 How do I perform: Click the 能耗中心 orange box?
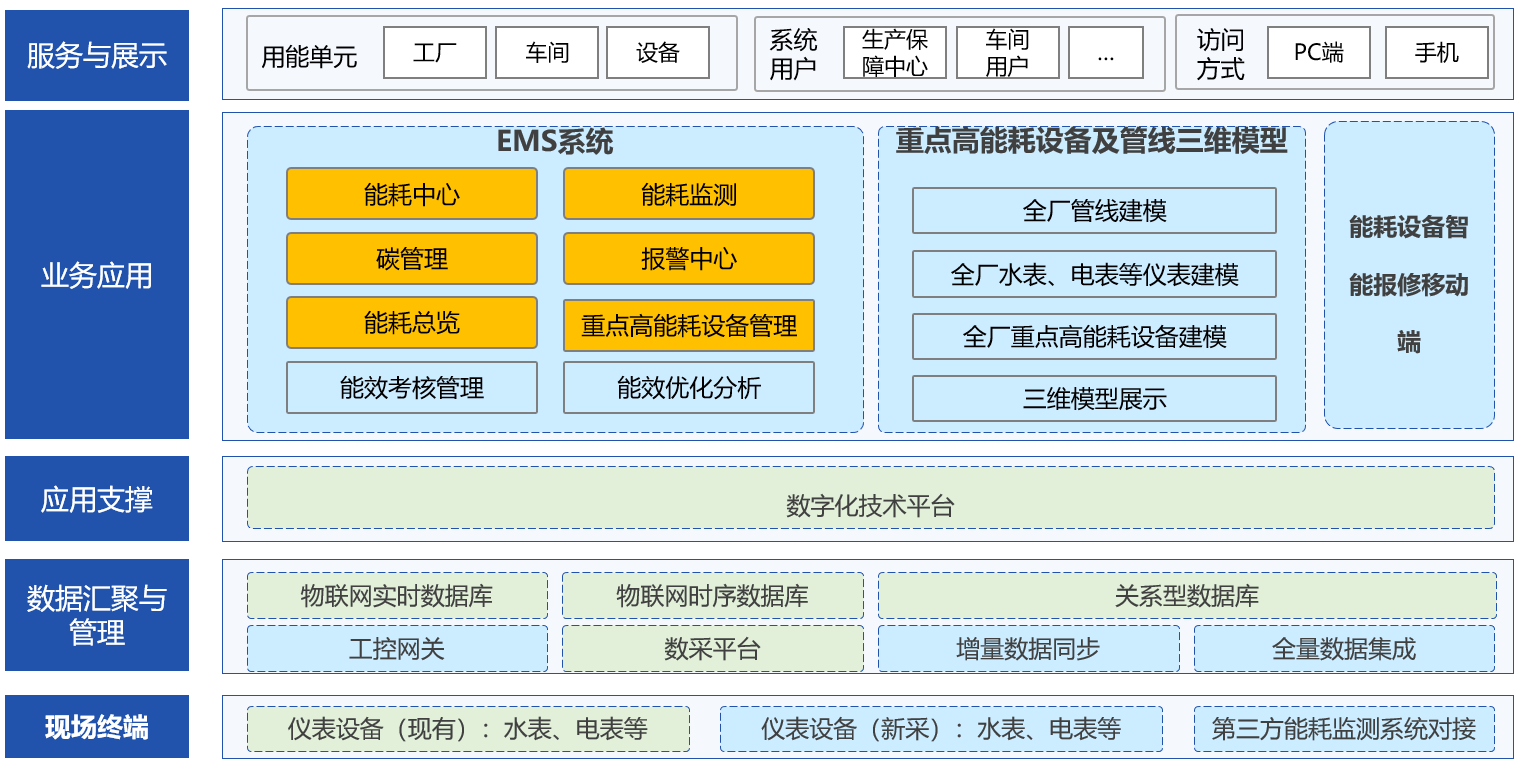pyautogui.click(x=411, y=194)
